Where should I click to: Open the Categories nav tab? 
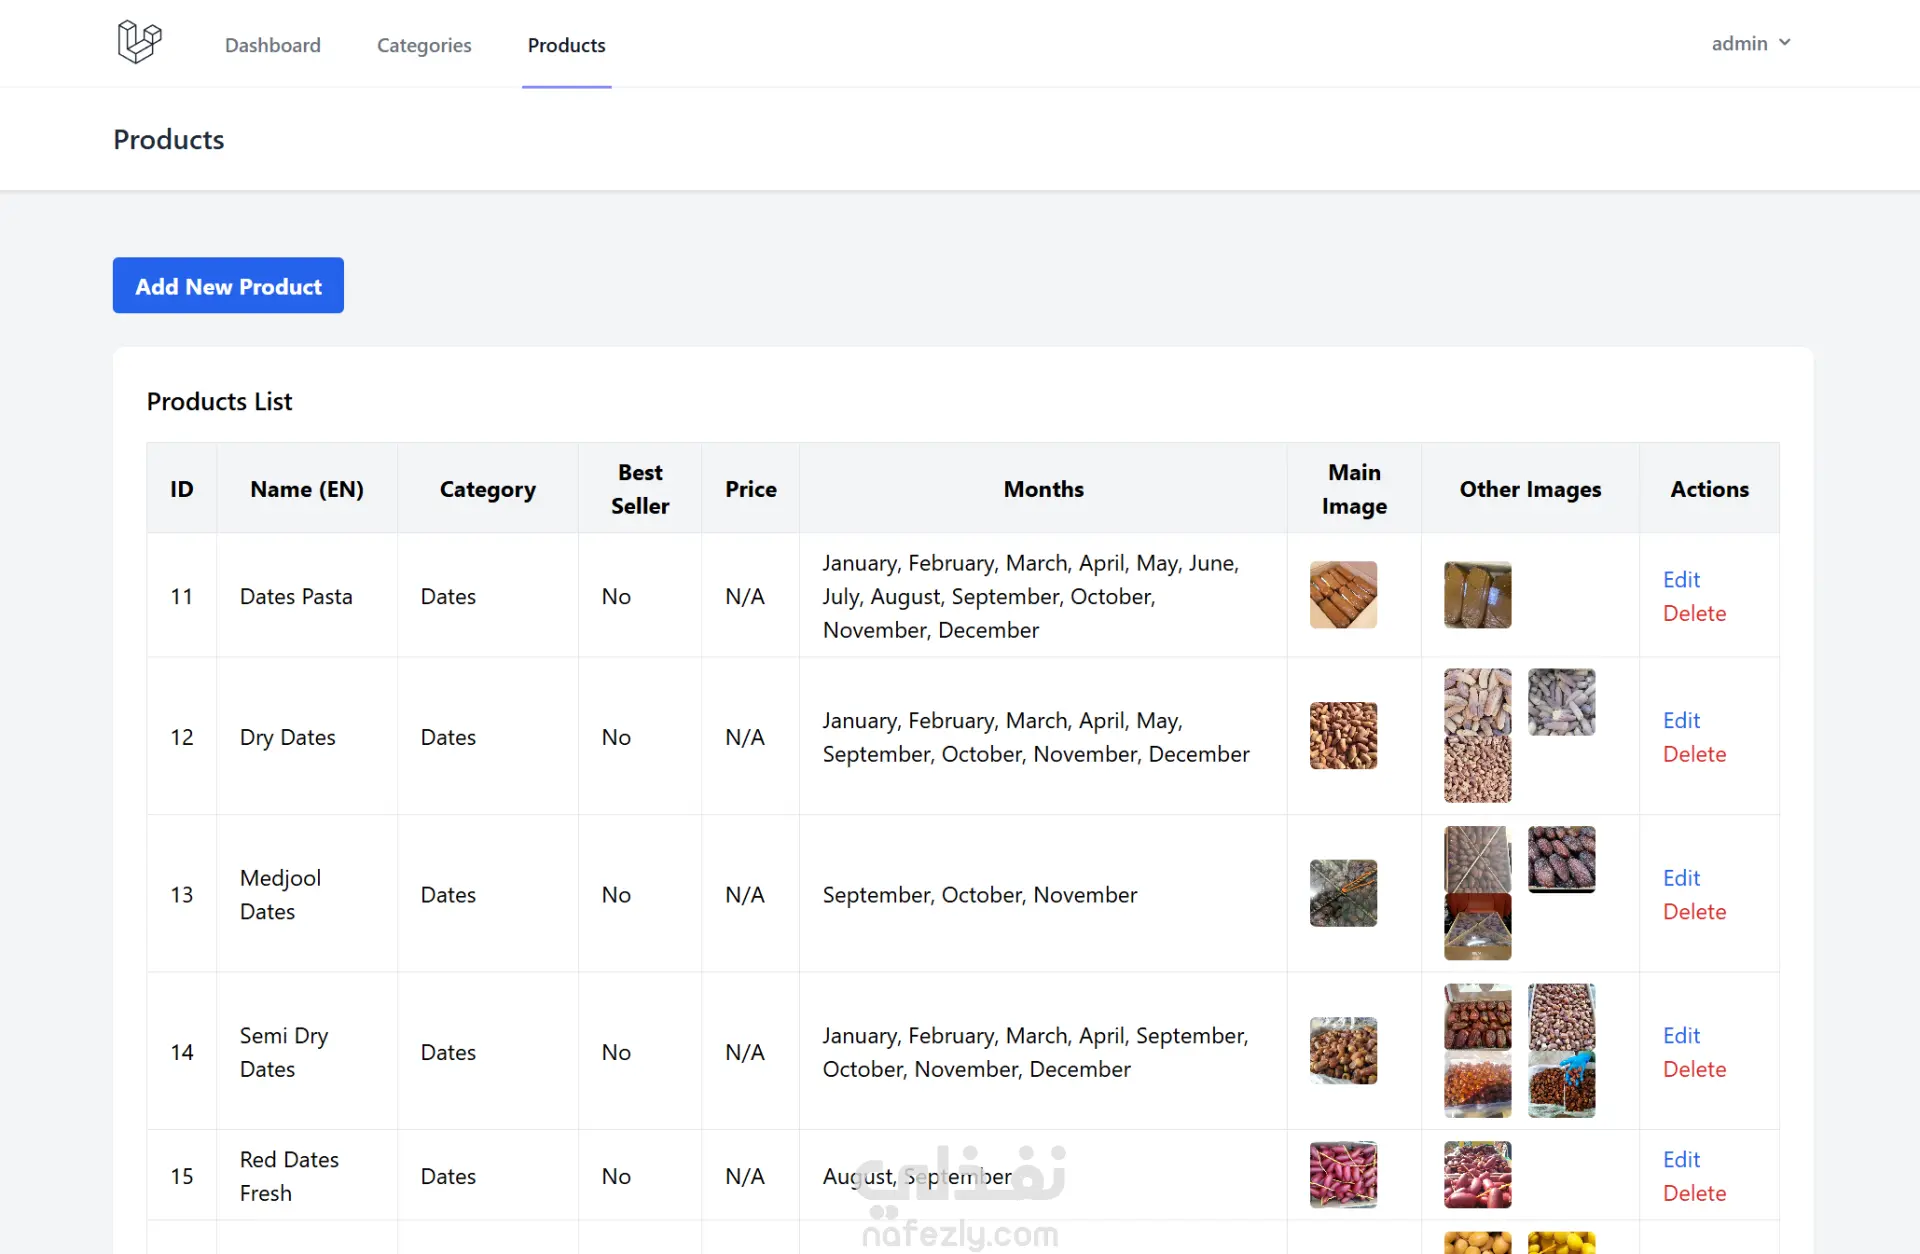click(x=424, y=45)
